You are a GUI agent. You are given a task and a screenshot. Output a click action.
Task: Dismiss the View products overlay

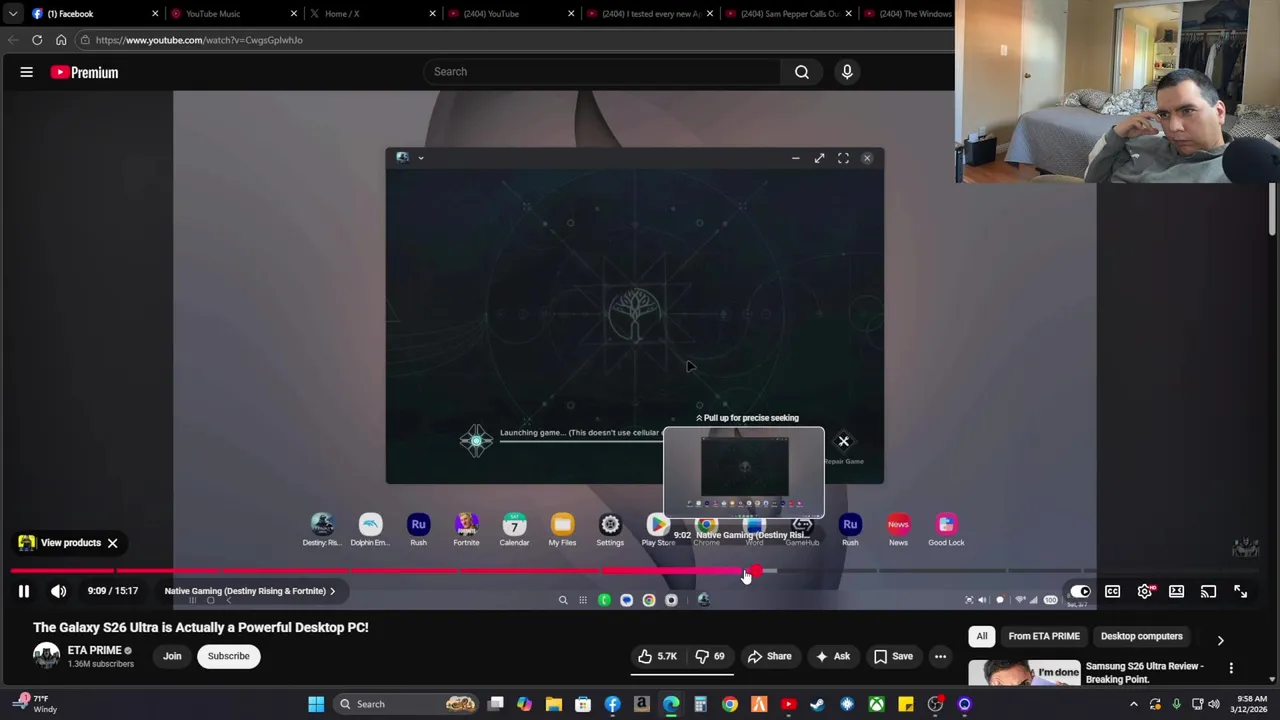(x=112, y=543)
